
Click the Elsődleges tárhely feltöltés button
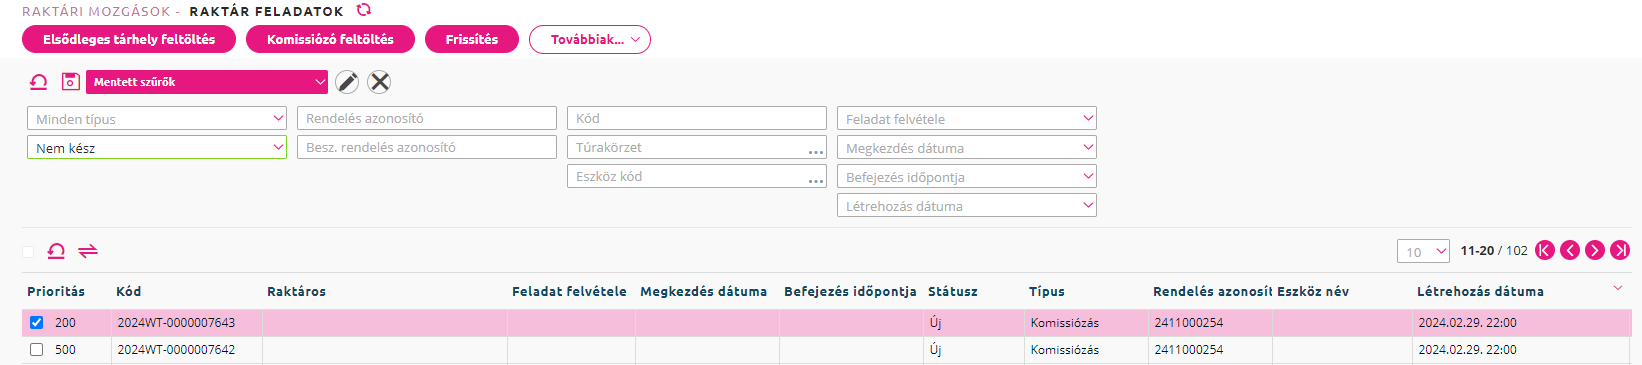pos(129,39)
